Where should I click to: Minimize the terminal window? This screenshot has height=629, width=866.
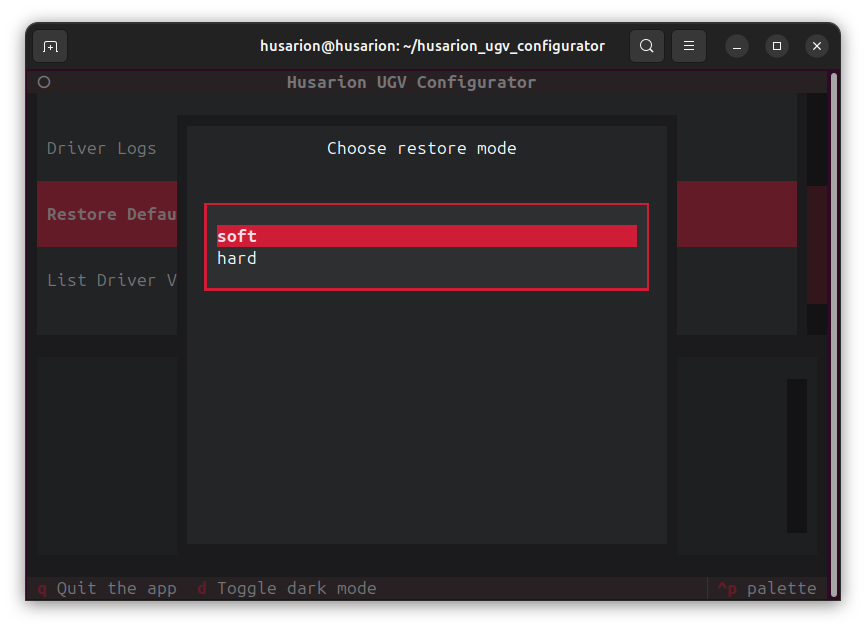737,46
